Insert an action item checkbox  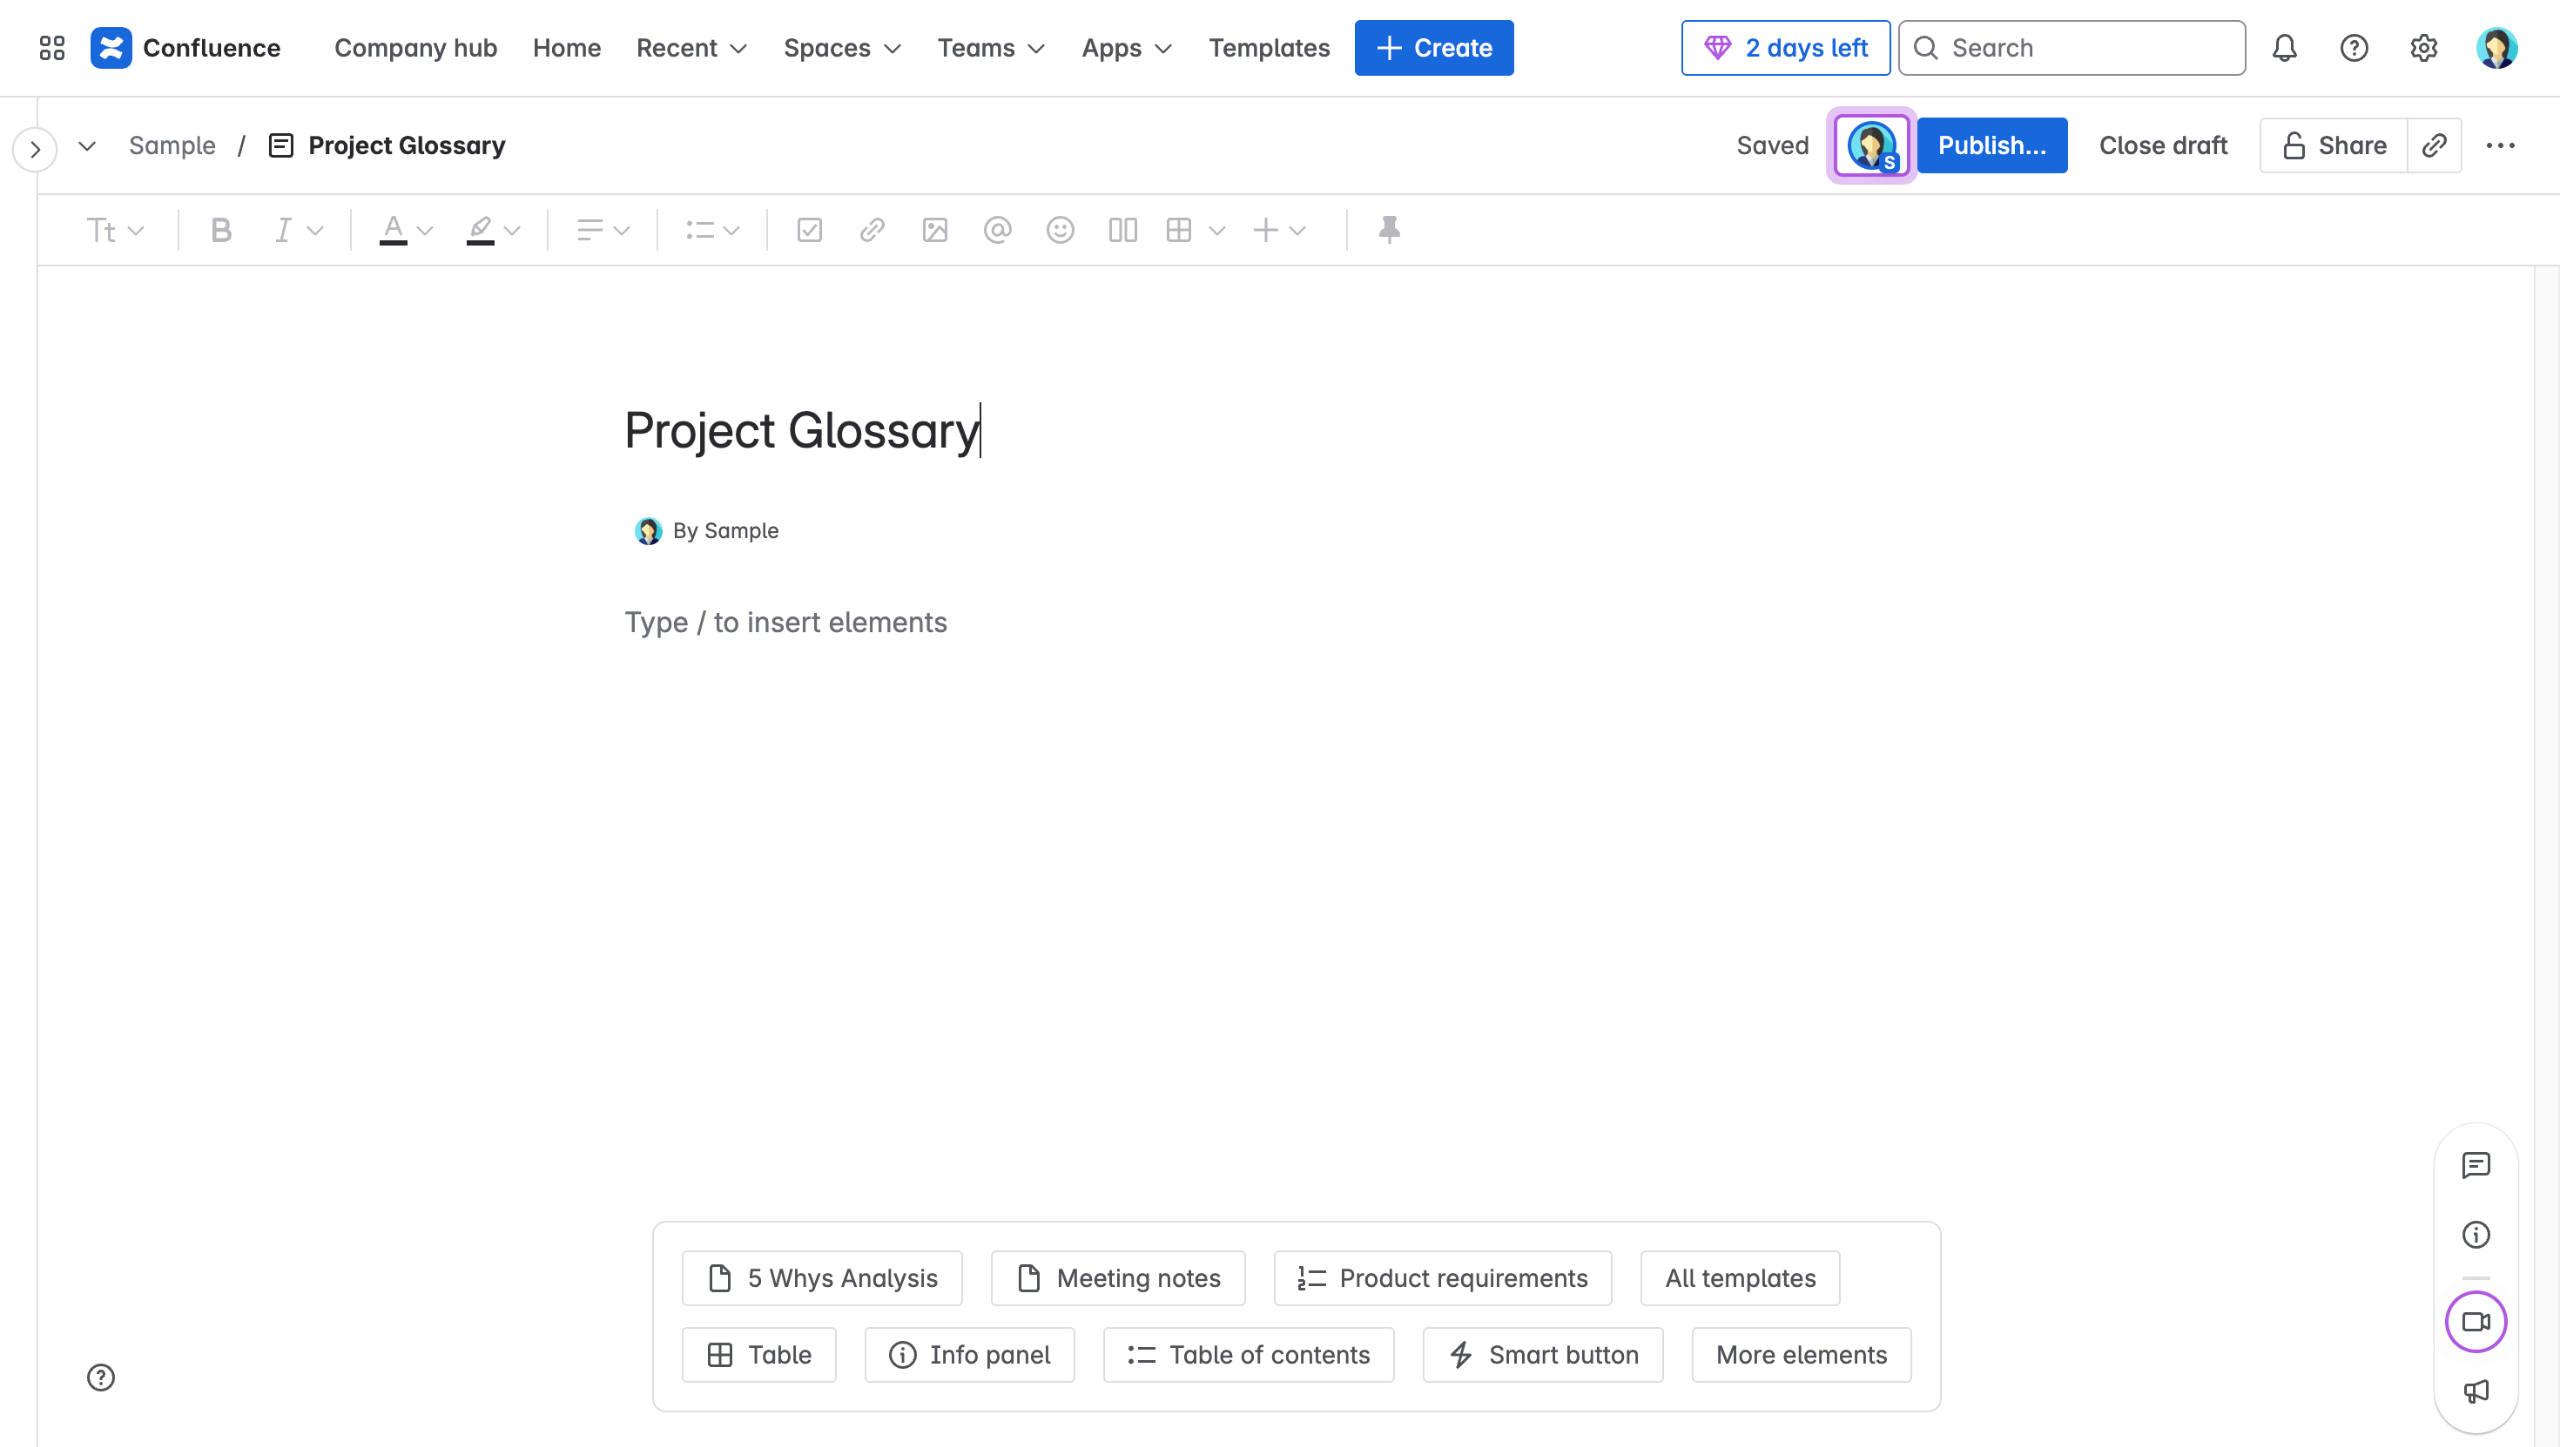809,231
